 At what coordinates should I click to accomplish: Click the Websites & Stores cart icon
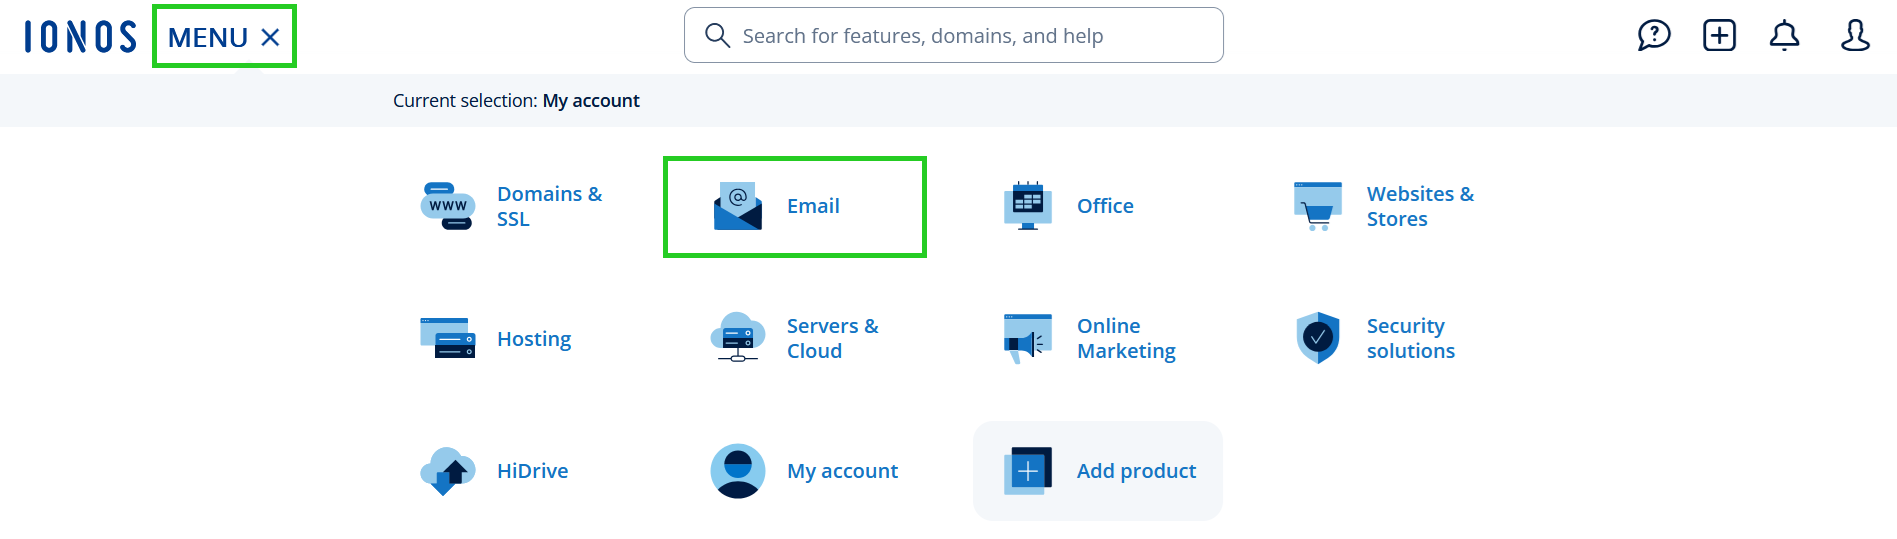click(x=1318, y=206)
